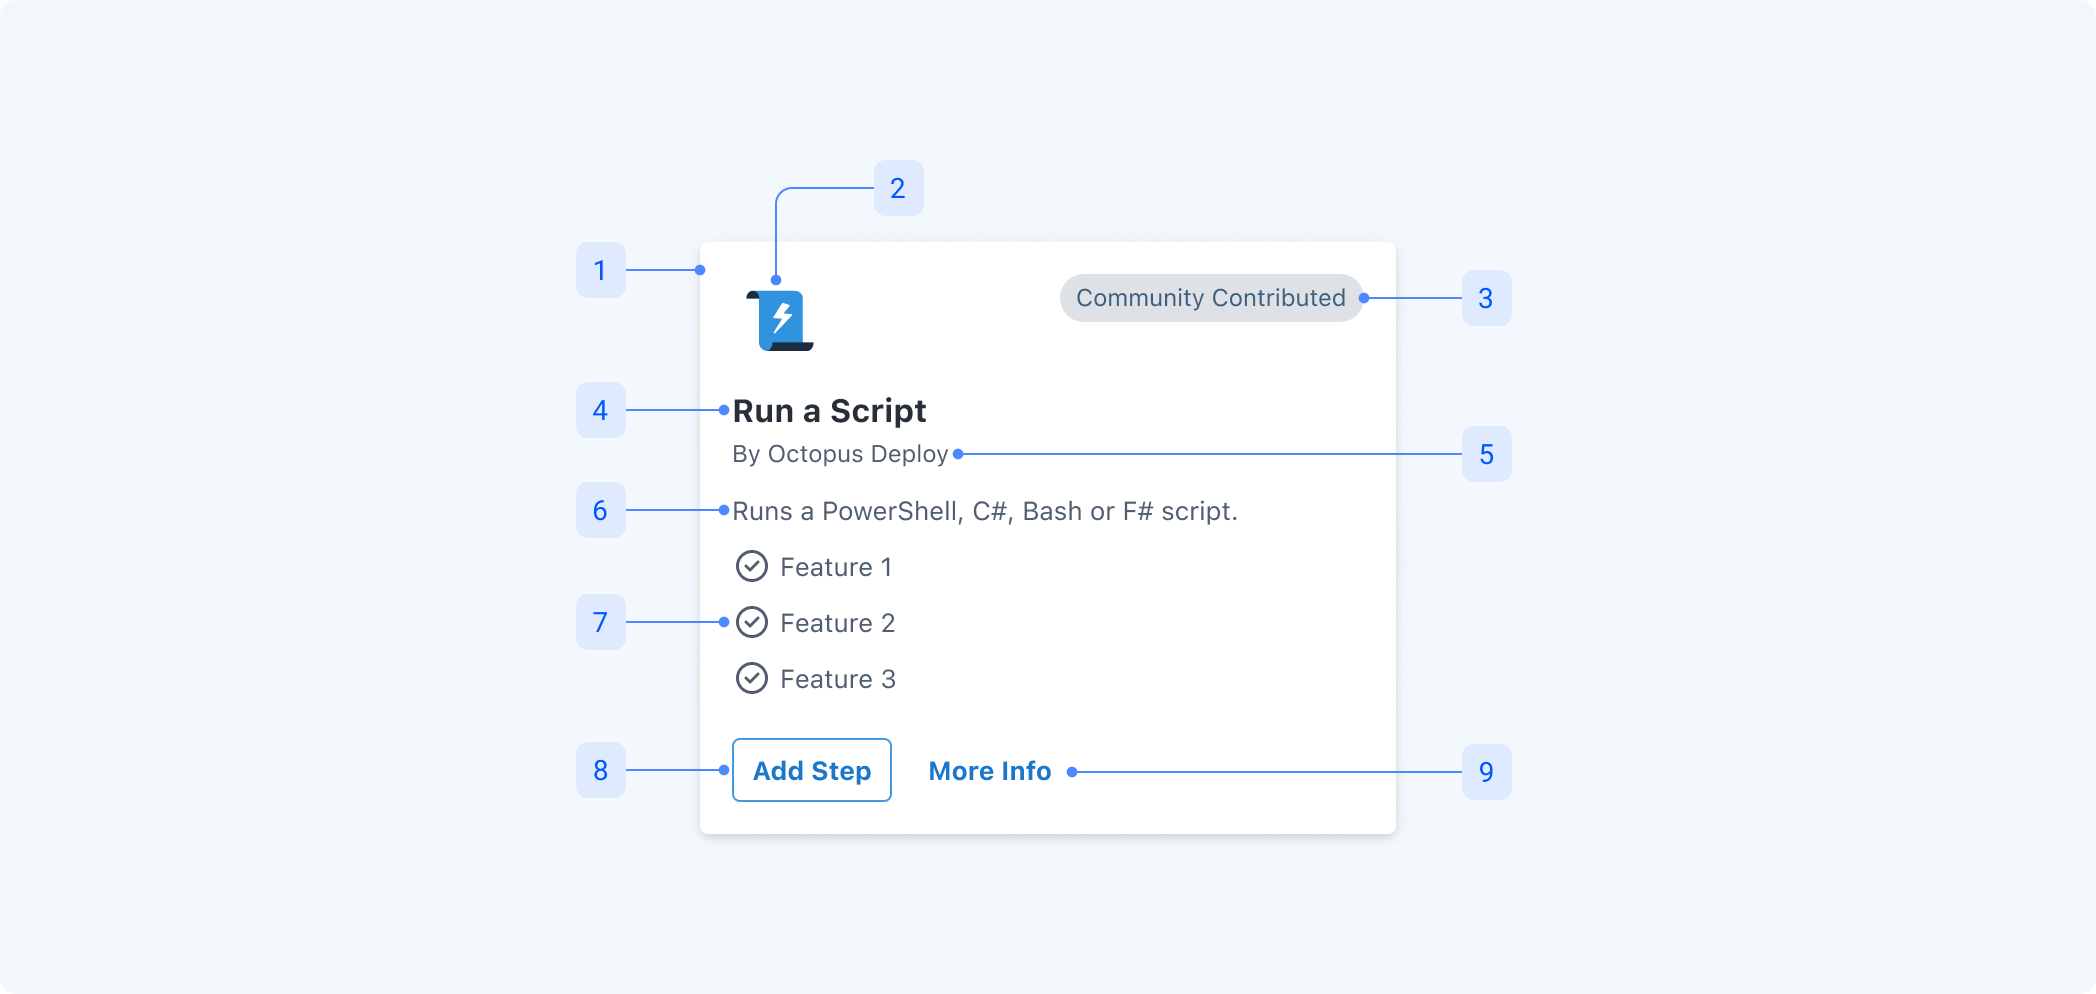This screenshot has height=994, width=2096.
Task: Click annotation marker number 4
Action: [600, 410]
